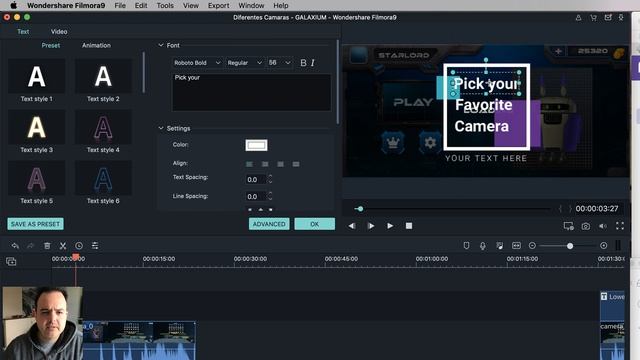Adjust the Text Spacing stepper arrows
The image size is (640, 360).
[270, 179]
